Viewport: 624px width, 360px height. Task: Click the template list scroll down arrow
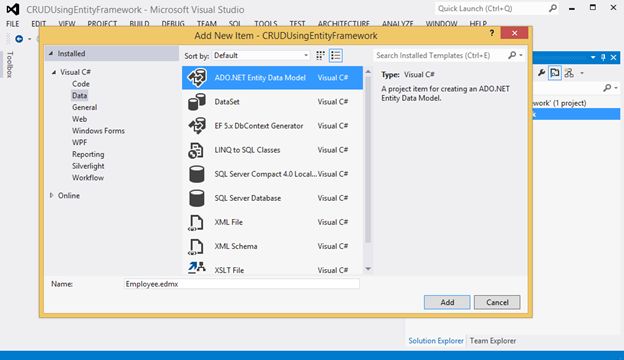point(368,269)
